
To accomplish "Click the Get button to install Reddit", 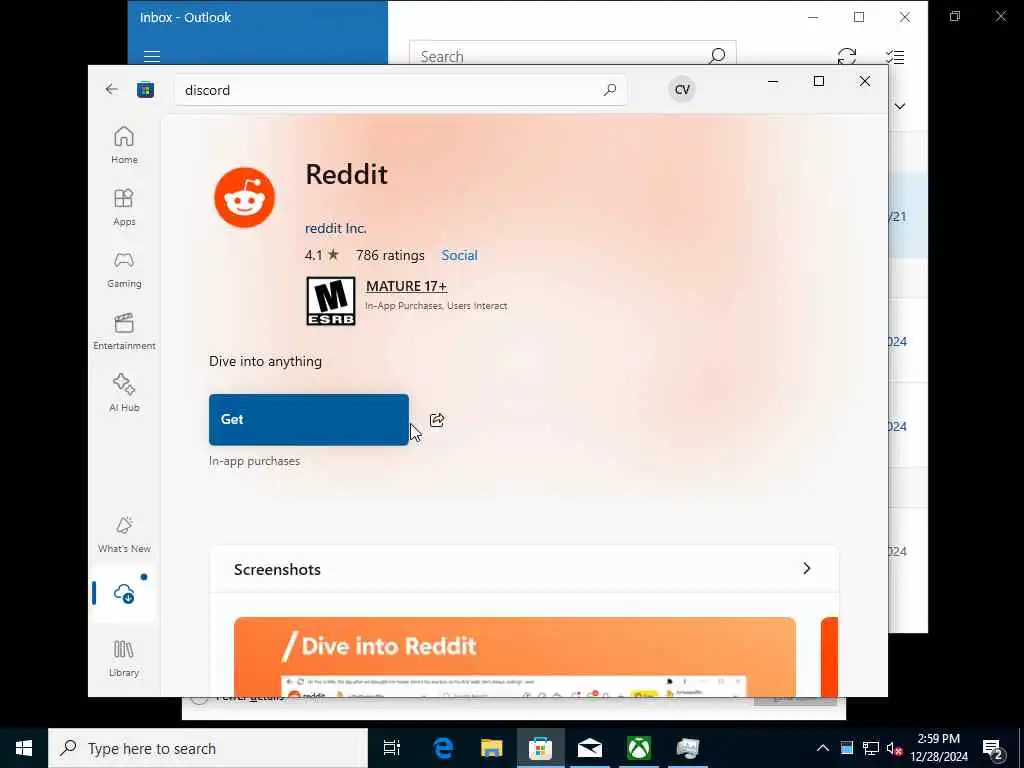I will click(309, 419).
